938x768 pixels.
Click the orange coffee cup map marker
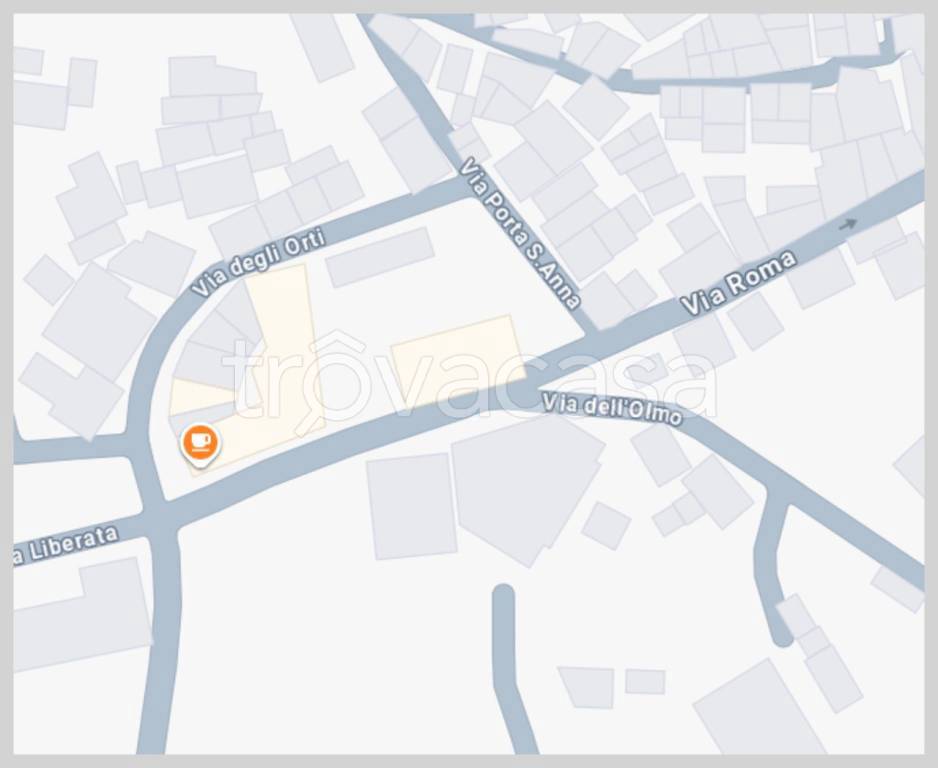pyautogui.click(x=200, y=444)
